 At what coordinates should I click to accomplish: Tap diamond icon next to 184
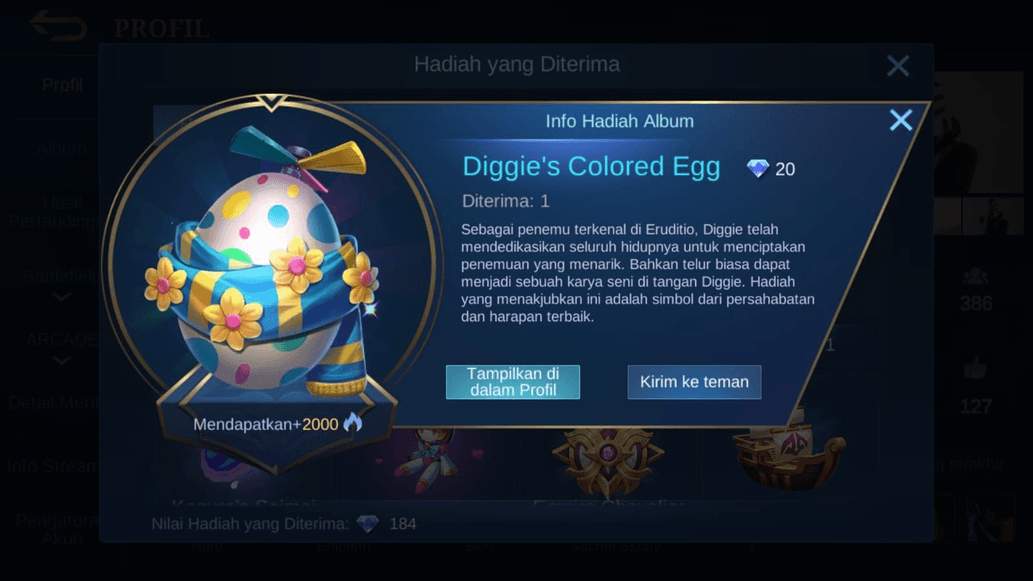pyautogui.click(x=368, y=524)
